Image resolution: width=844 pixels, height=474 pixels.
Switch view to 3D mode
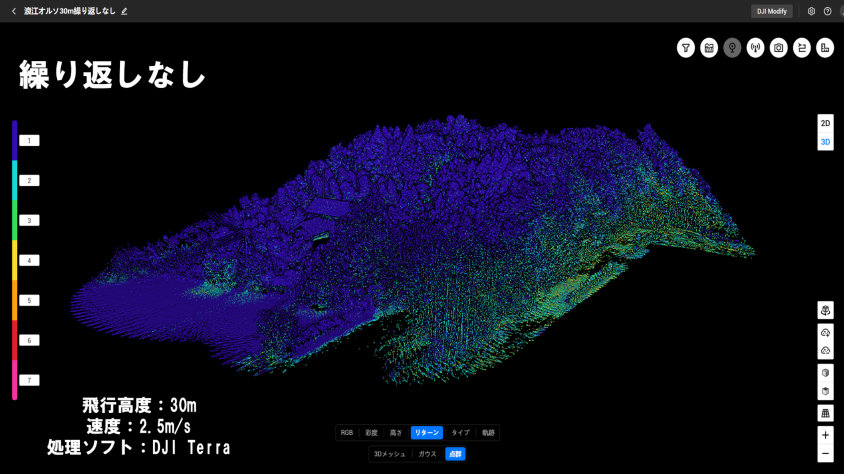825,142
